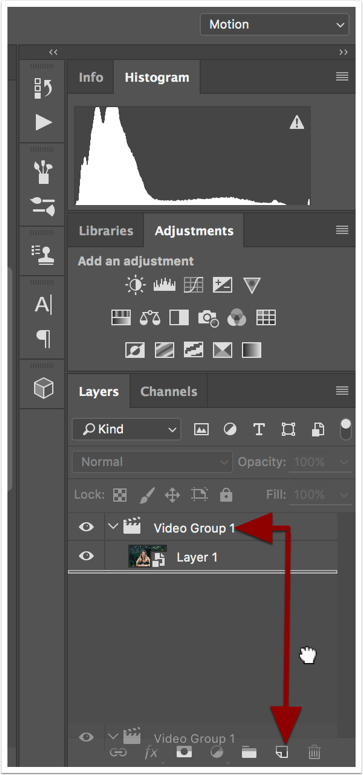Image resolution: width=363 pixels, height=775 pixels.
Task: Switch to the Info tab
Action: [91, 78]
